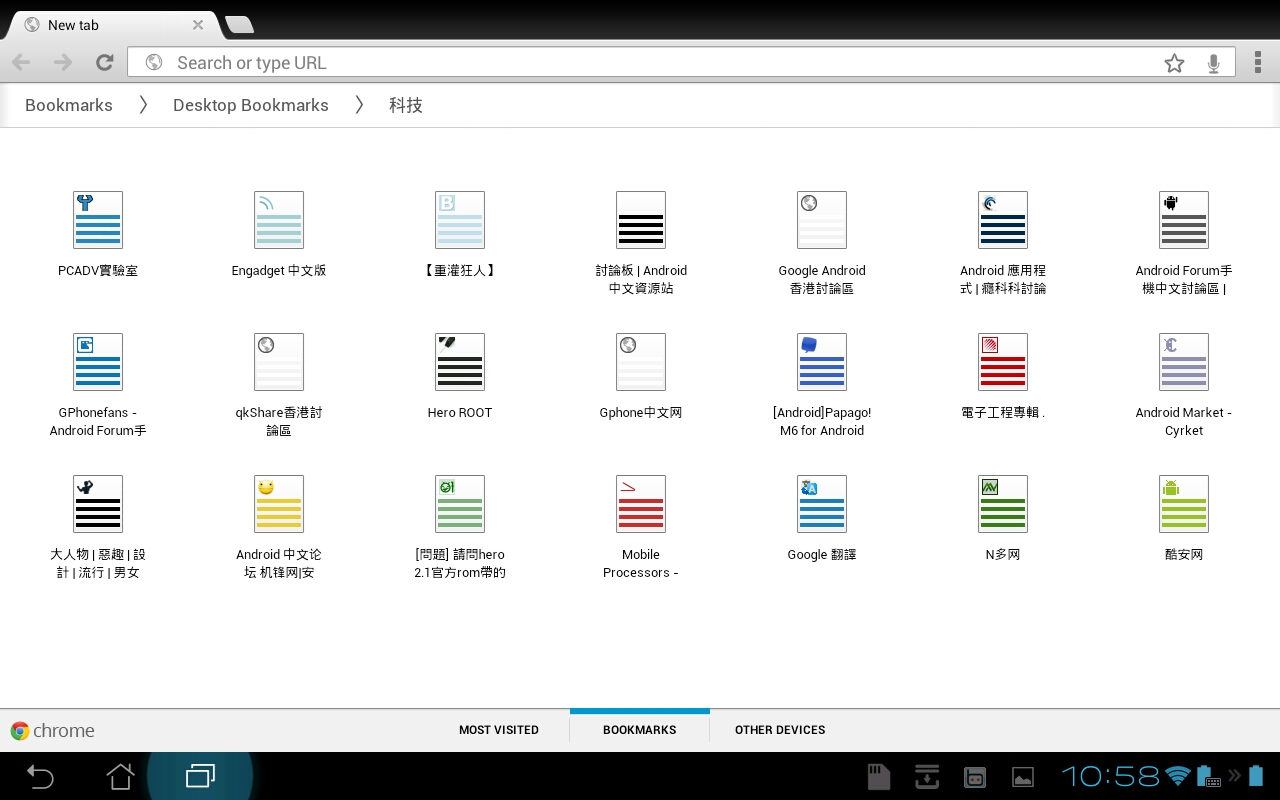Click the N多网 label text
This screenshot has width=1280, height=800.
[x=1003, y=554]
